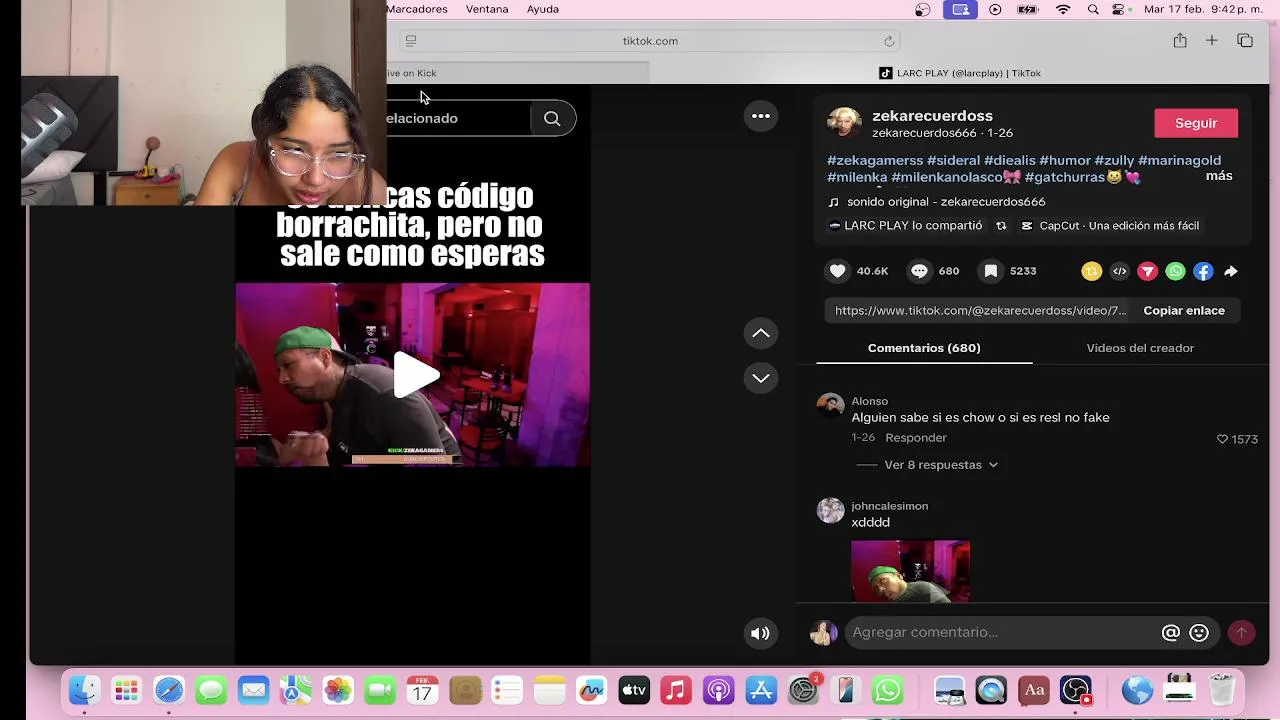Open Calendar from the Dock

point(422,690)
